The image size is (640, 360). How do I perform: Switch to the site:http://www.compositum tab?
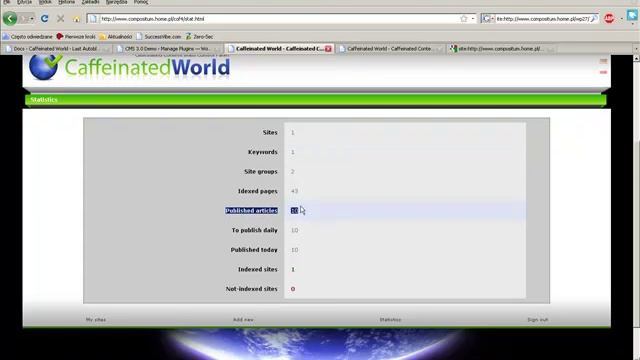501,49
